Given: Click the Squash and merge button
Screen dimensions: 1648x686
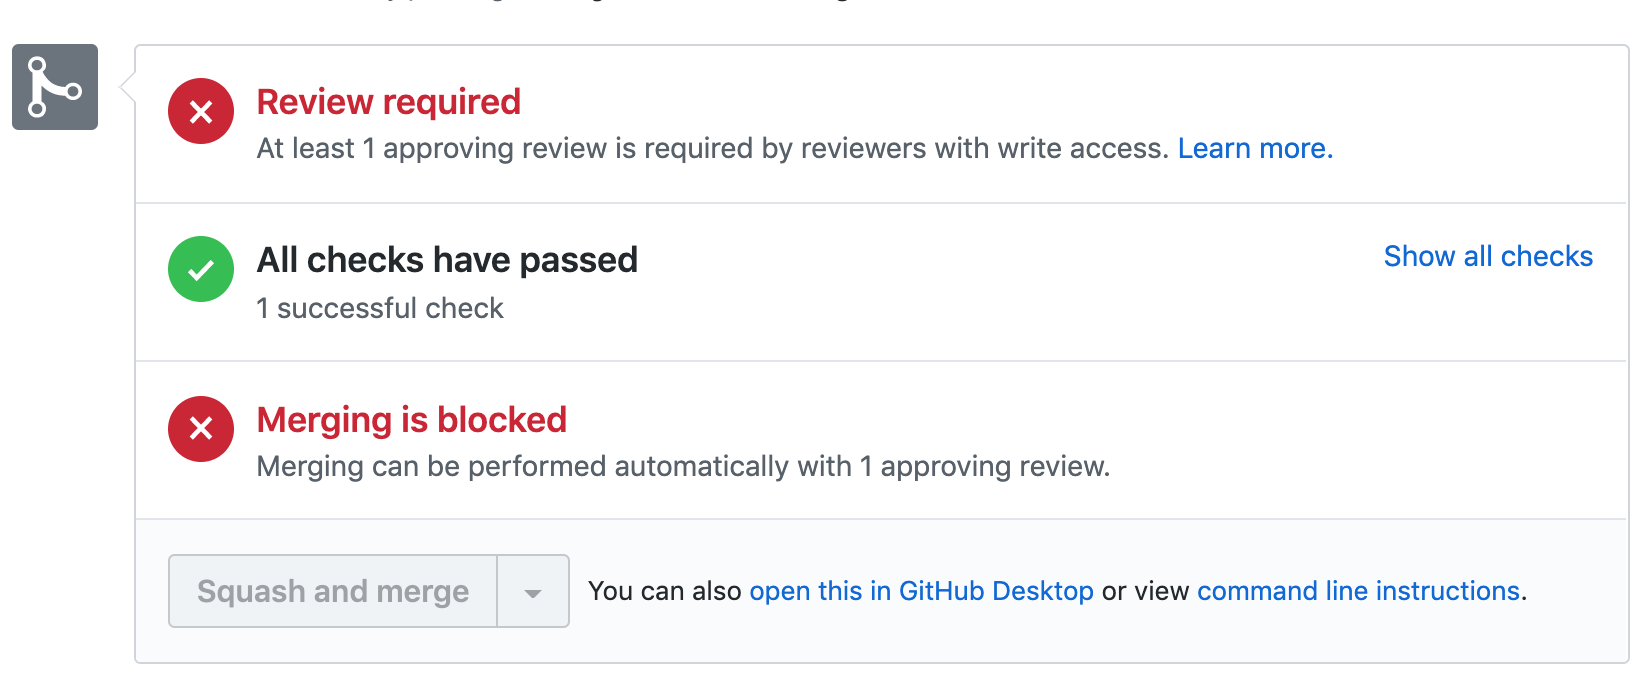Looking at the screenshot, I should [x=333, y=591].
